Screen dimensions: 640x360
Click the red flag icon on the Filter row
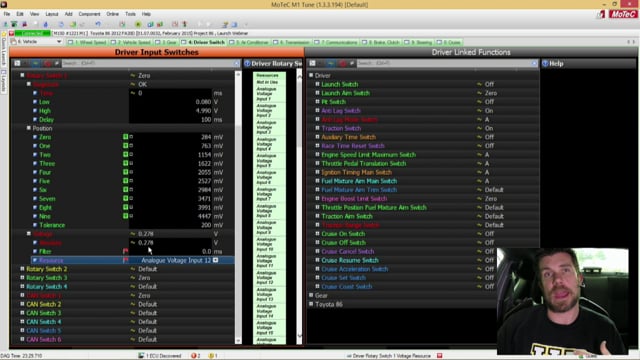pos(125,251)
